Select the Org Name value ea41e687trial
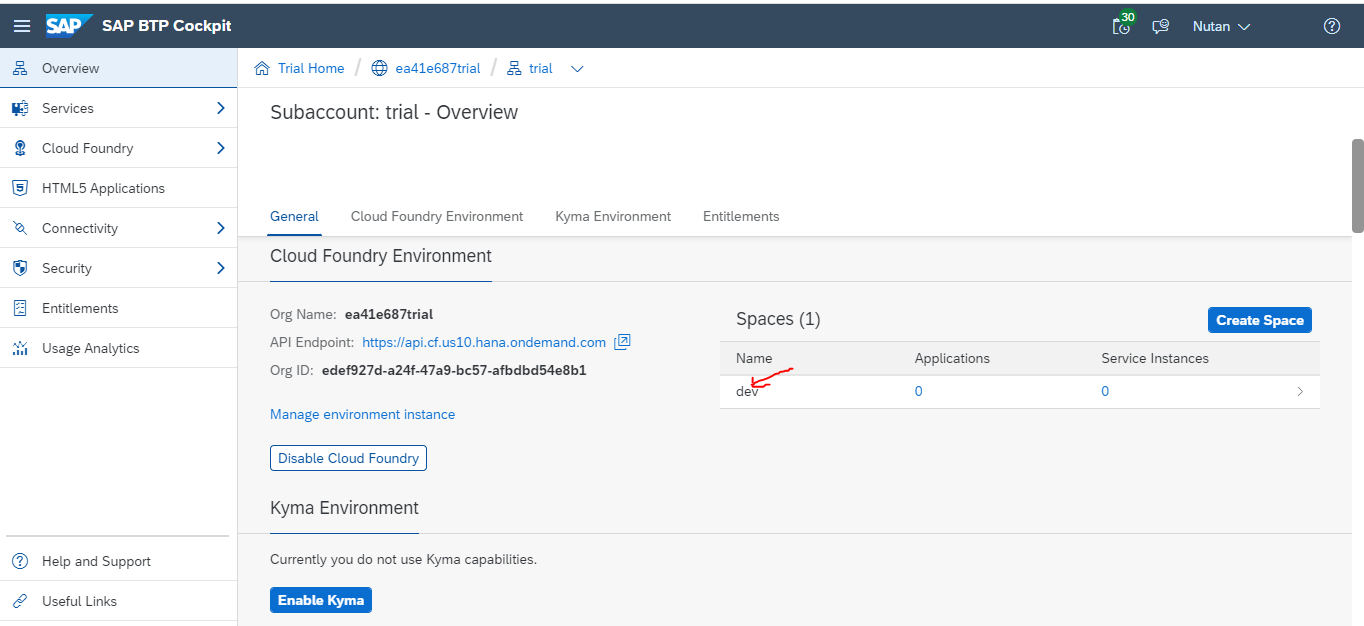 tap(389, 314)
